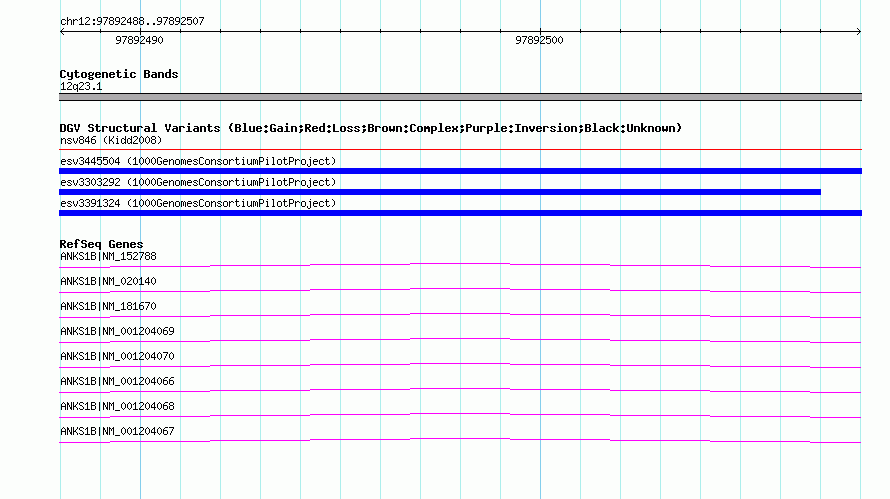This screenshot has width=890, height=499.
Task: Click the esv3391324 variant label
Action: click(x=198, y=203)
